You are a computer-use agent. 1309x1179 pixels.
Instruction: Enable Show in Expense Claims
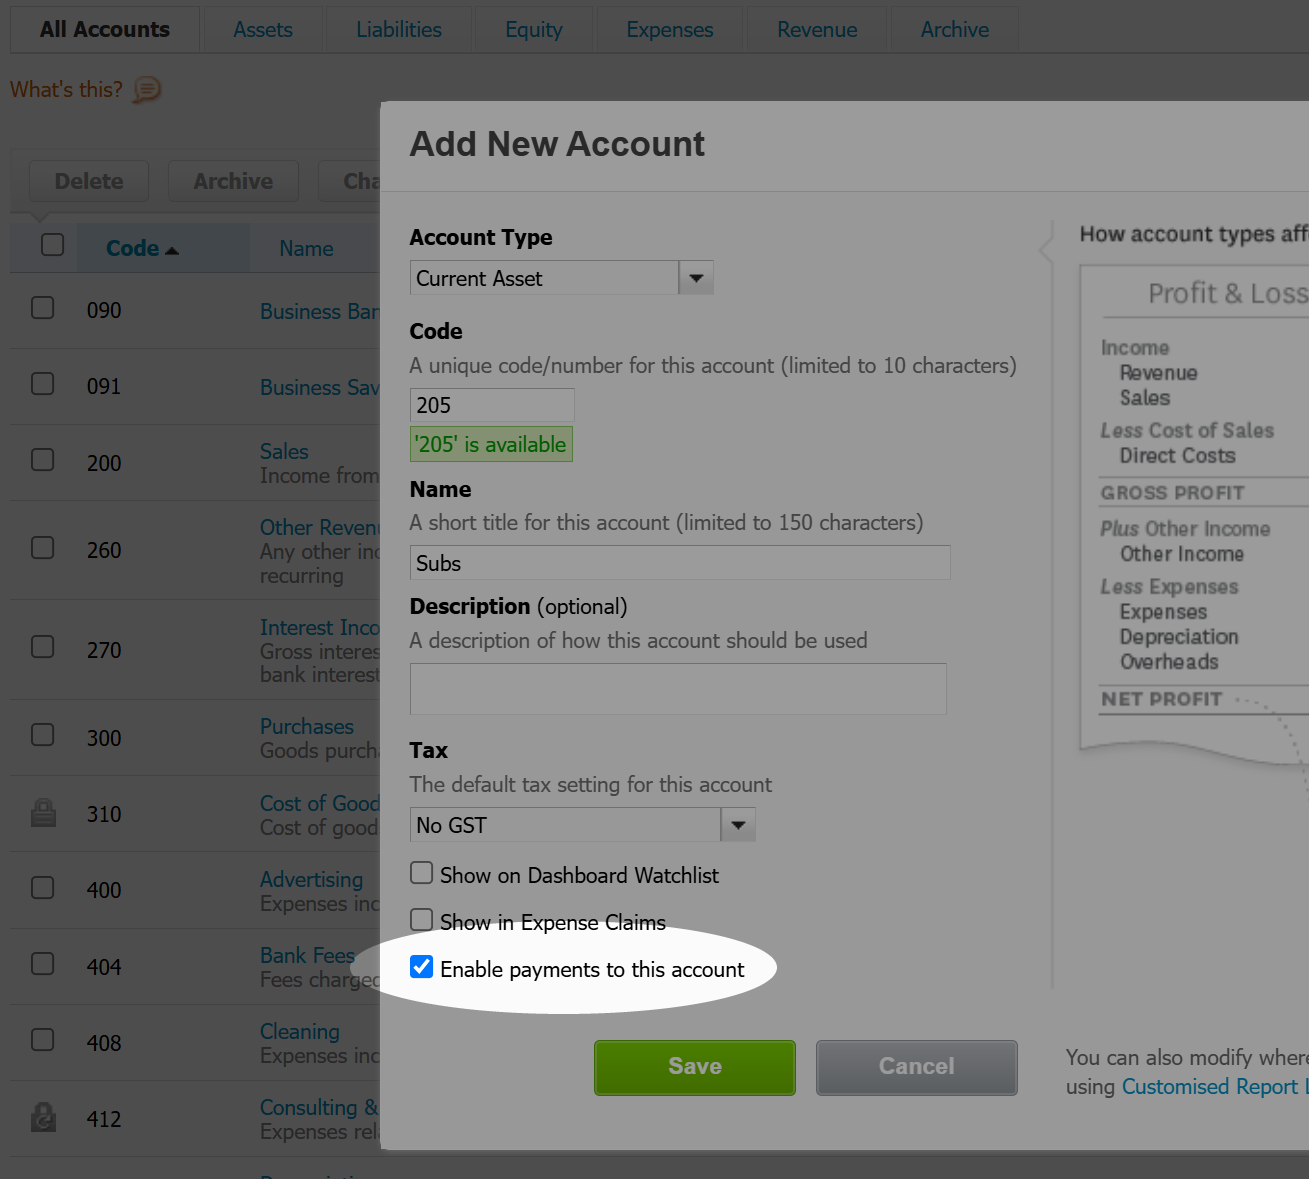[x=422, y=920]
